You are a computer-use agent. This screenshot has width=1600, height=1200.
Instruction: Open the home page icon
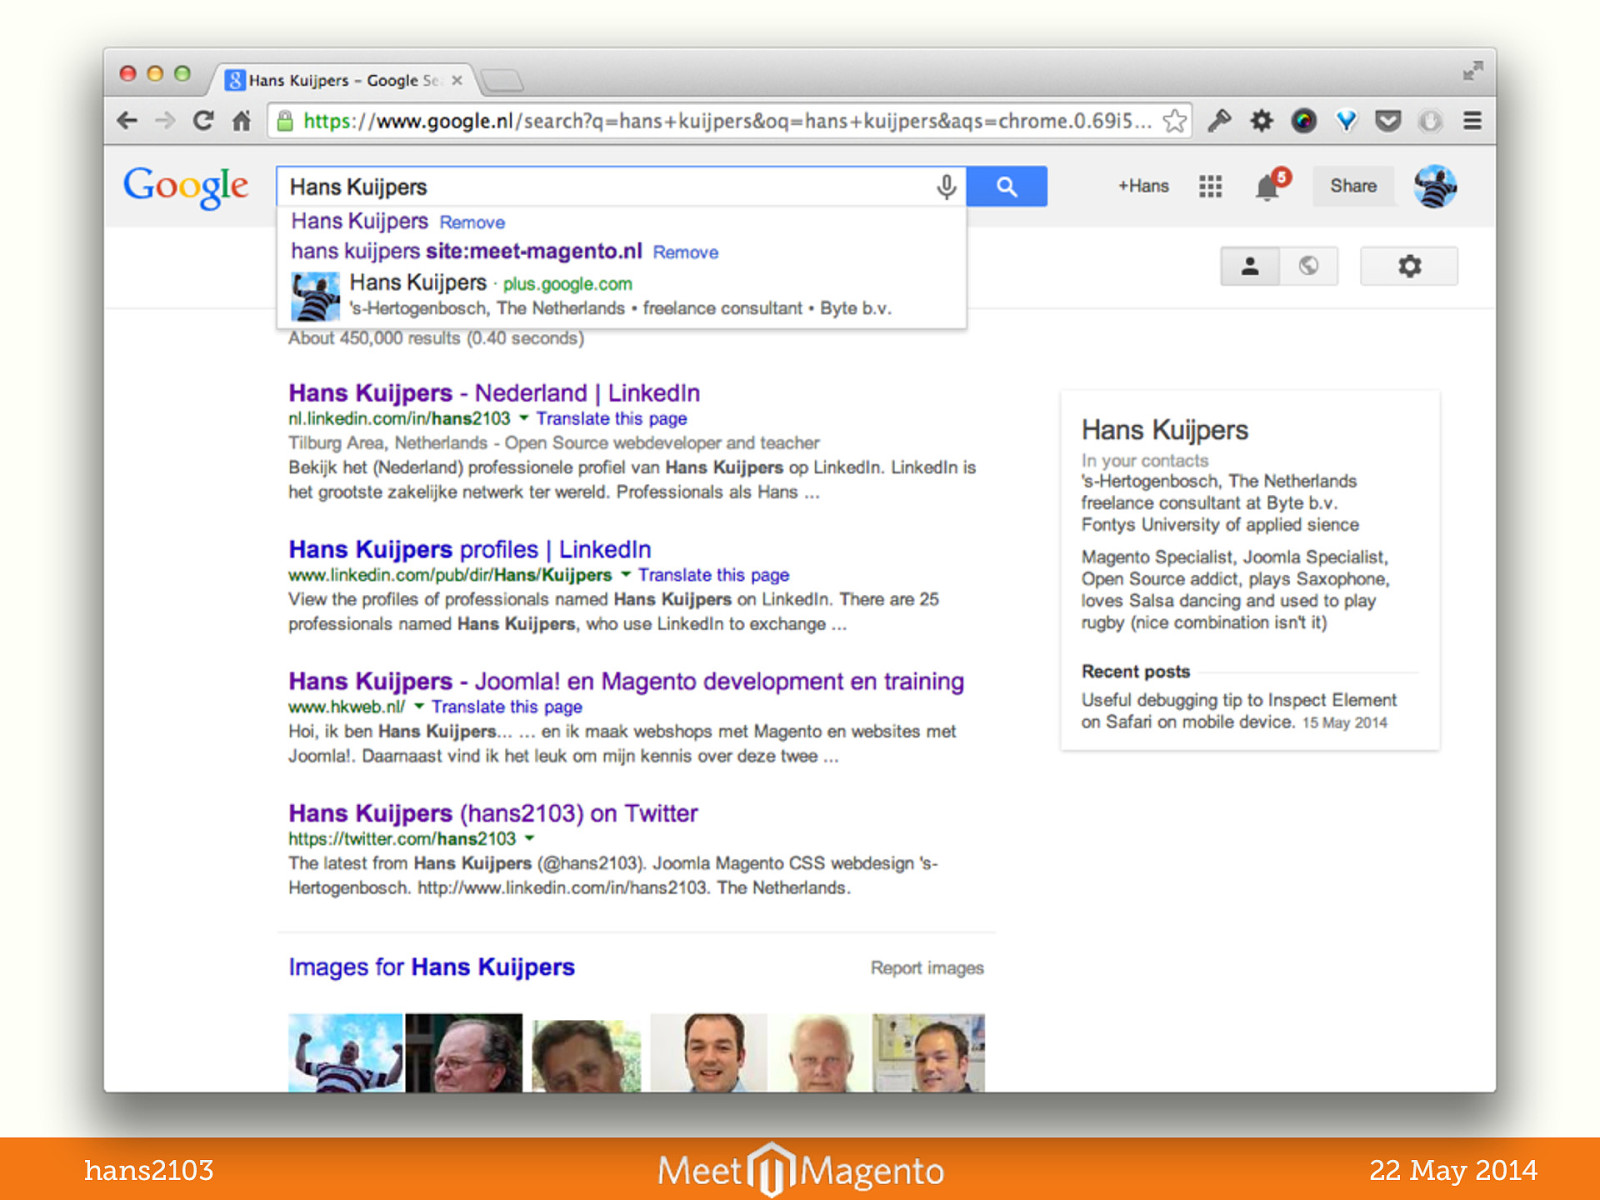241,121
